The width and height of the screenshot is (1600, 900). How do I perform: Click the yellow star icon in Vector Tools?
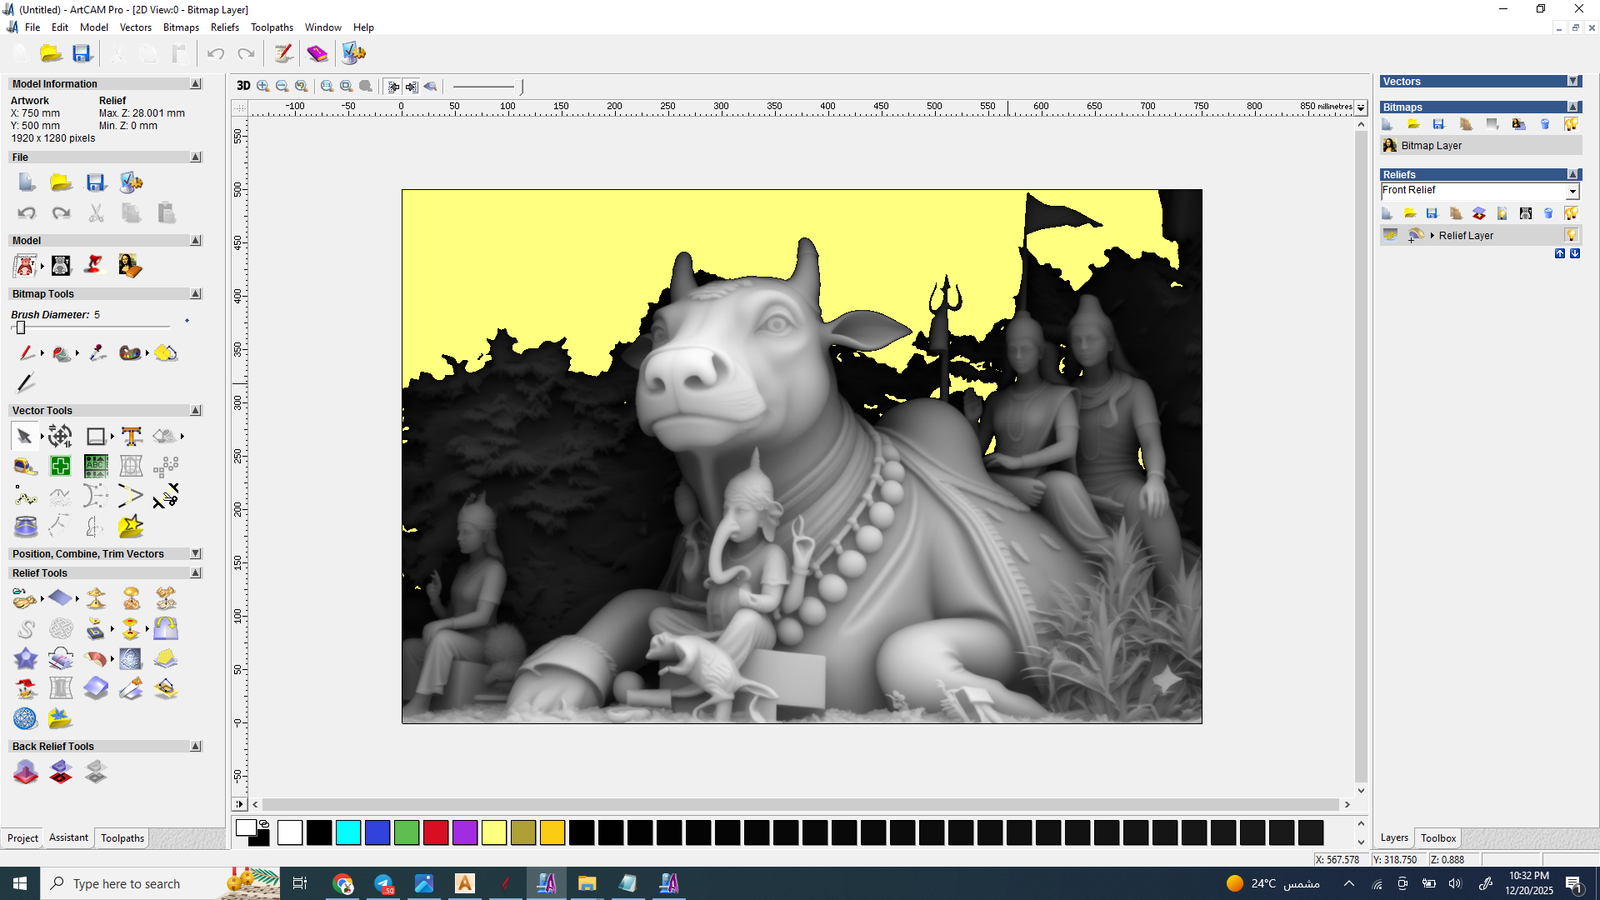[x=130, y=526]
